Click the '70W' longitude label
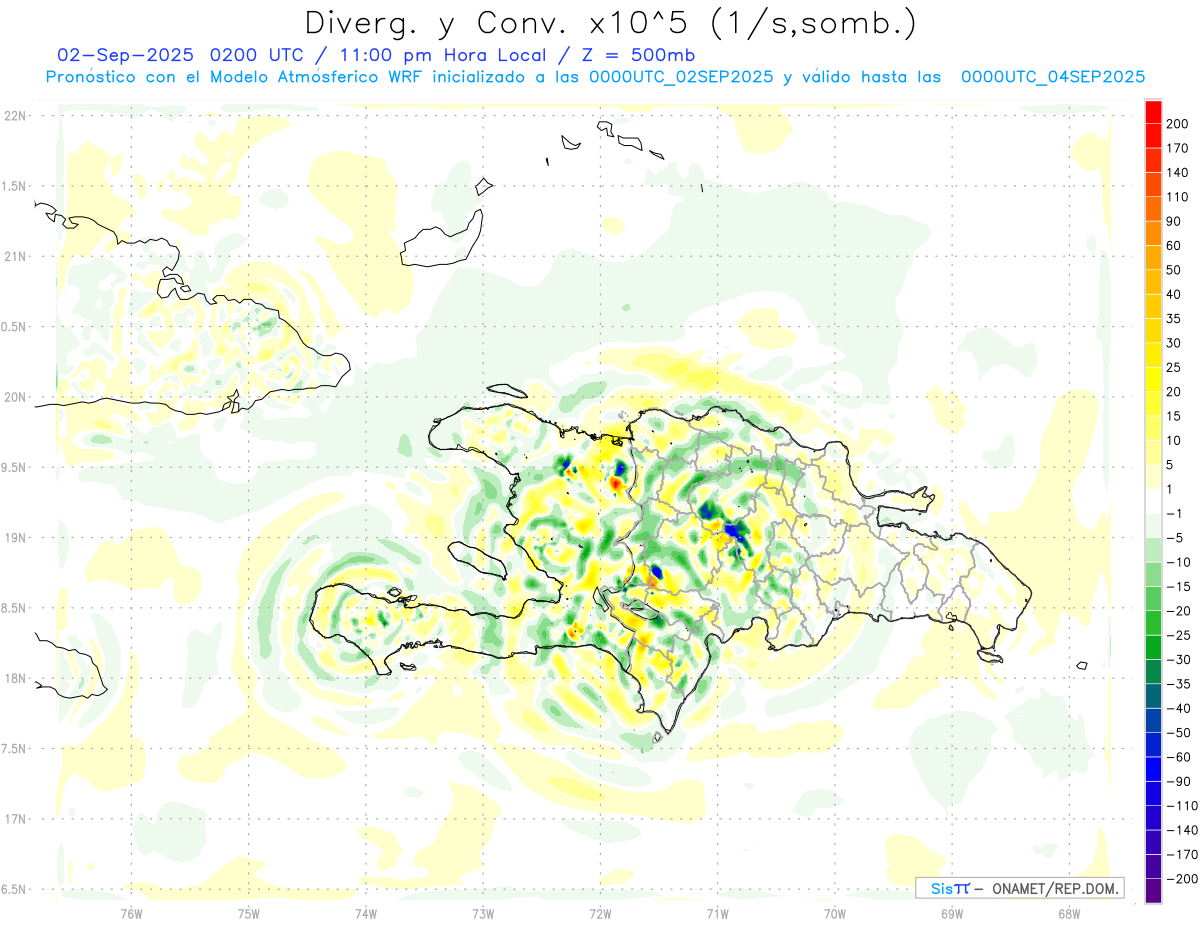This screenshot has height=927, width=1200. point(835,914)
